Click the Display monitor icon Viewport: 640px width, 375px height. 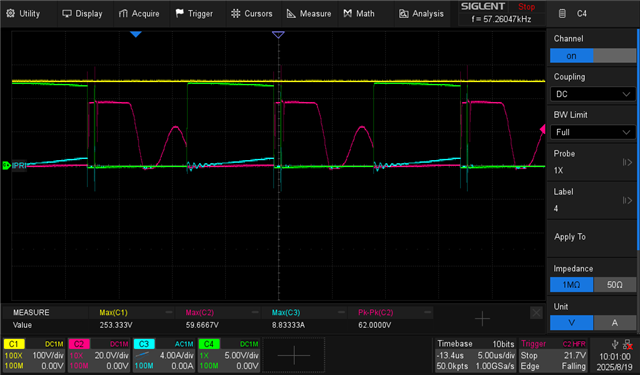pos(67,13)
